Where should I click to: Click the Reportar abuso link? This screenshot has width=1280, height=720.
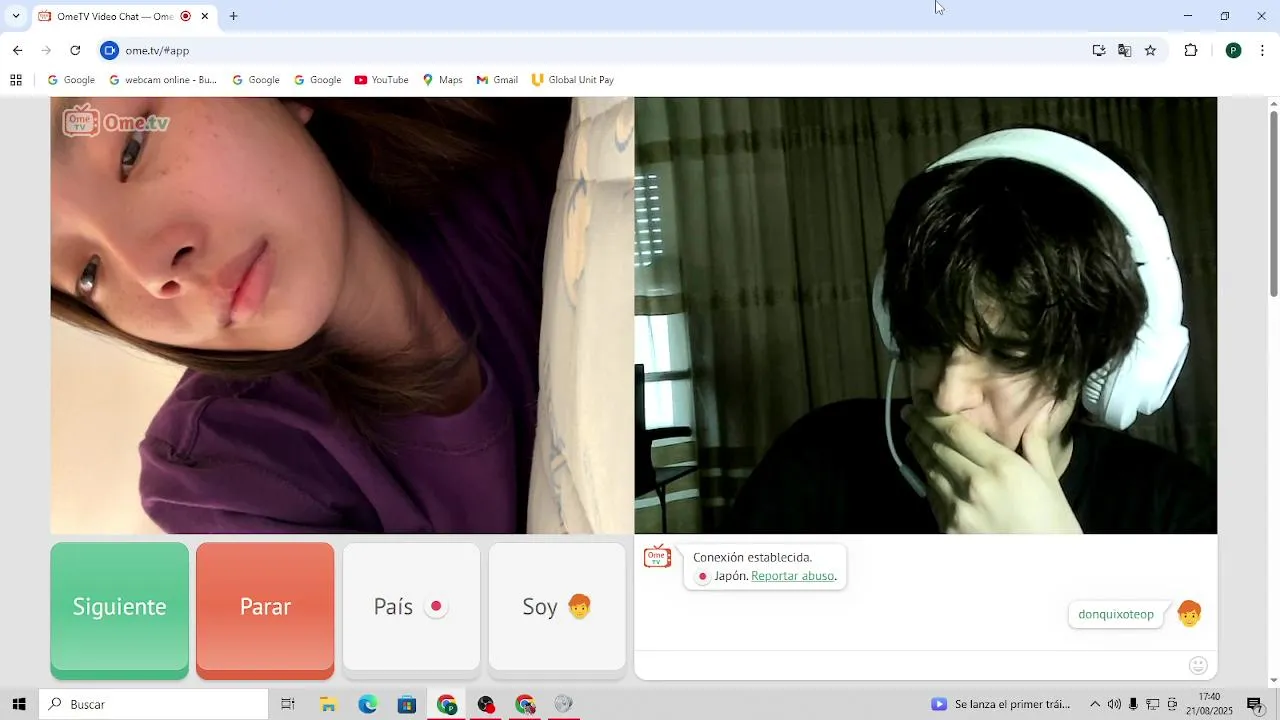[792, 576]
